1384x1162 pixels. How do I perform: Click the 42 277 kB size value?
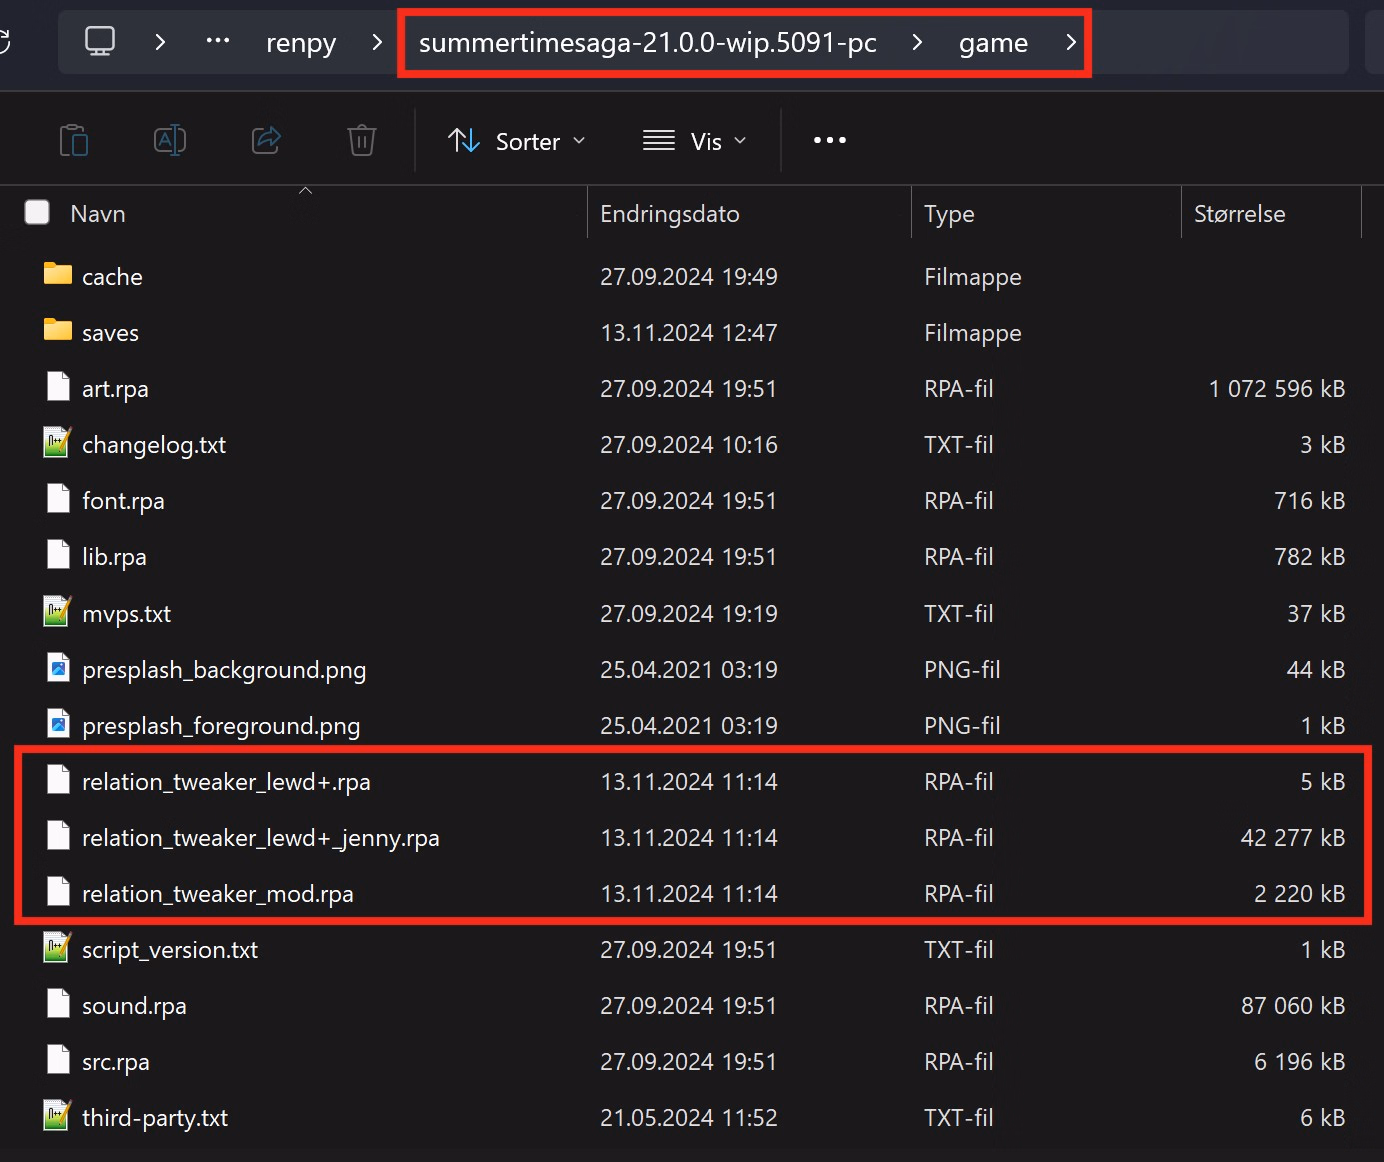click(1293, 838)
